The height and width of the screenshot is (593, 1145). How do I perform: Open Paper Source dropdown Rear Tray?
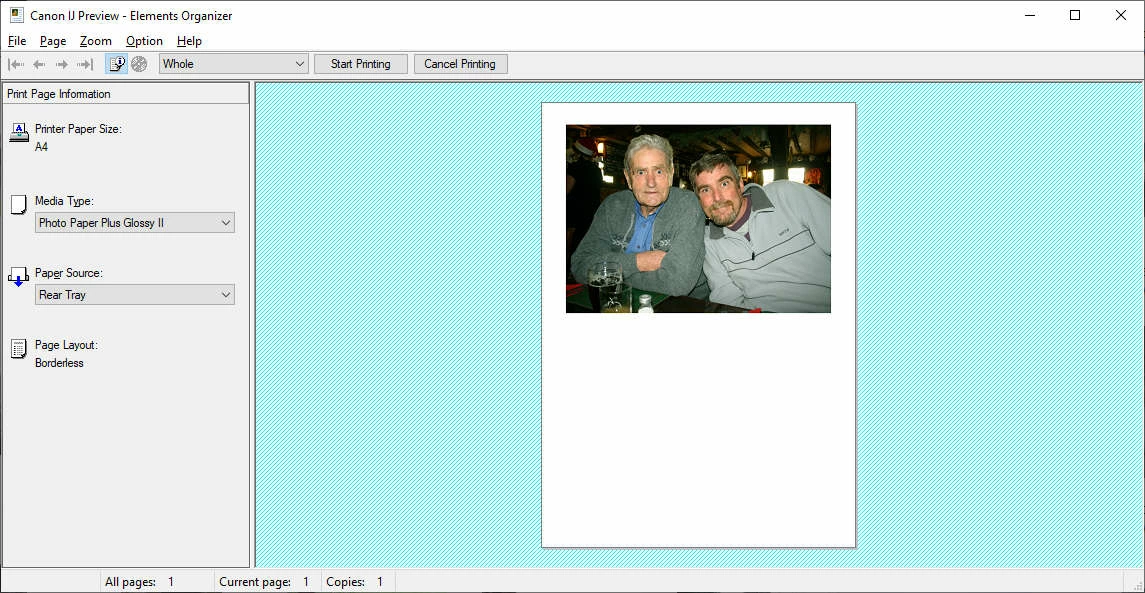point(135,295)
